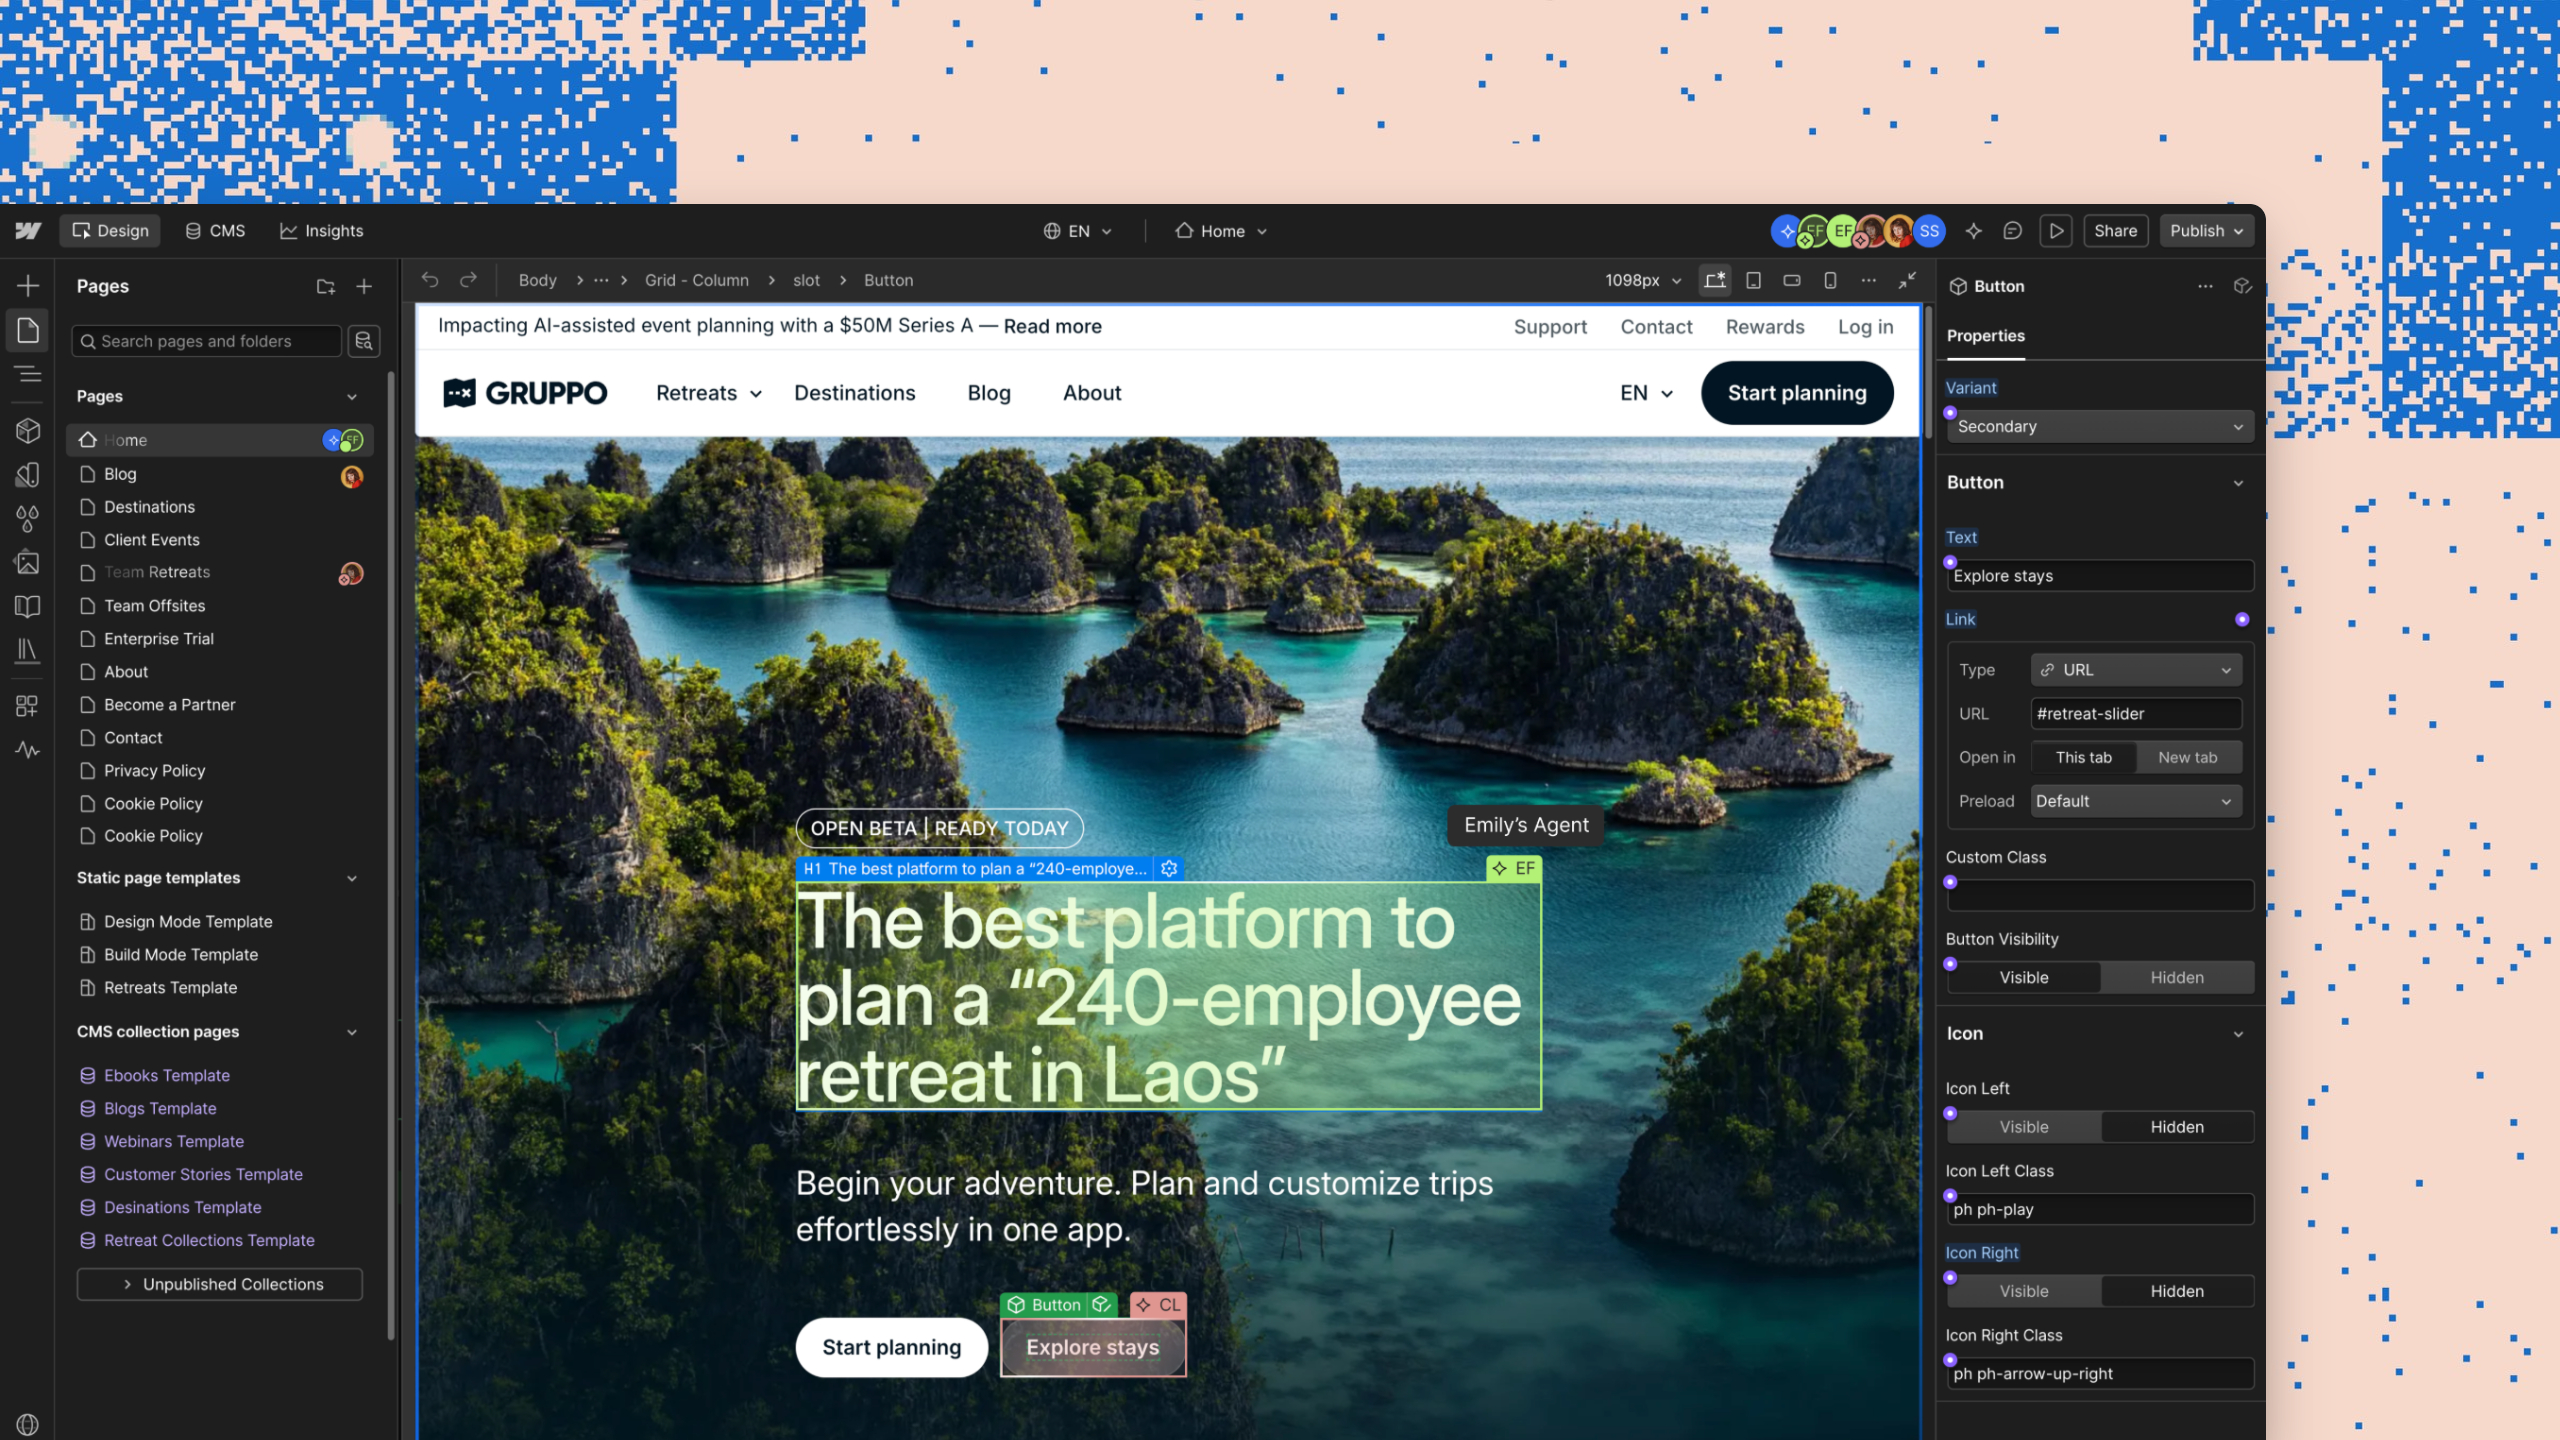2560x1440 pixels.
Task: Open the link Type URL dropdown
Action: tap(2136, 670)
